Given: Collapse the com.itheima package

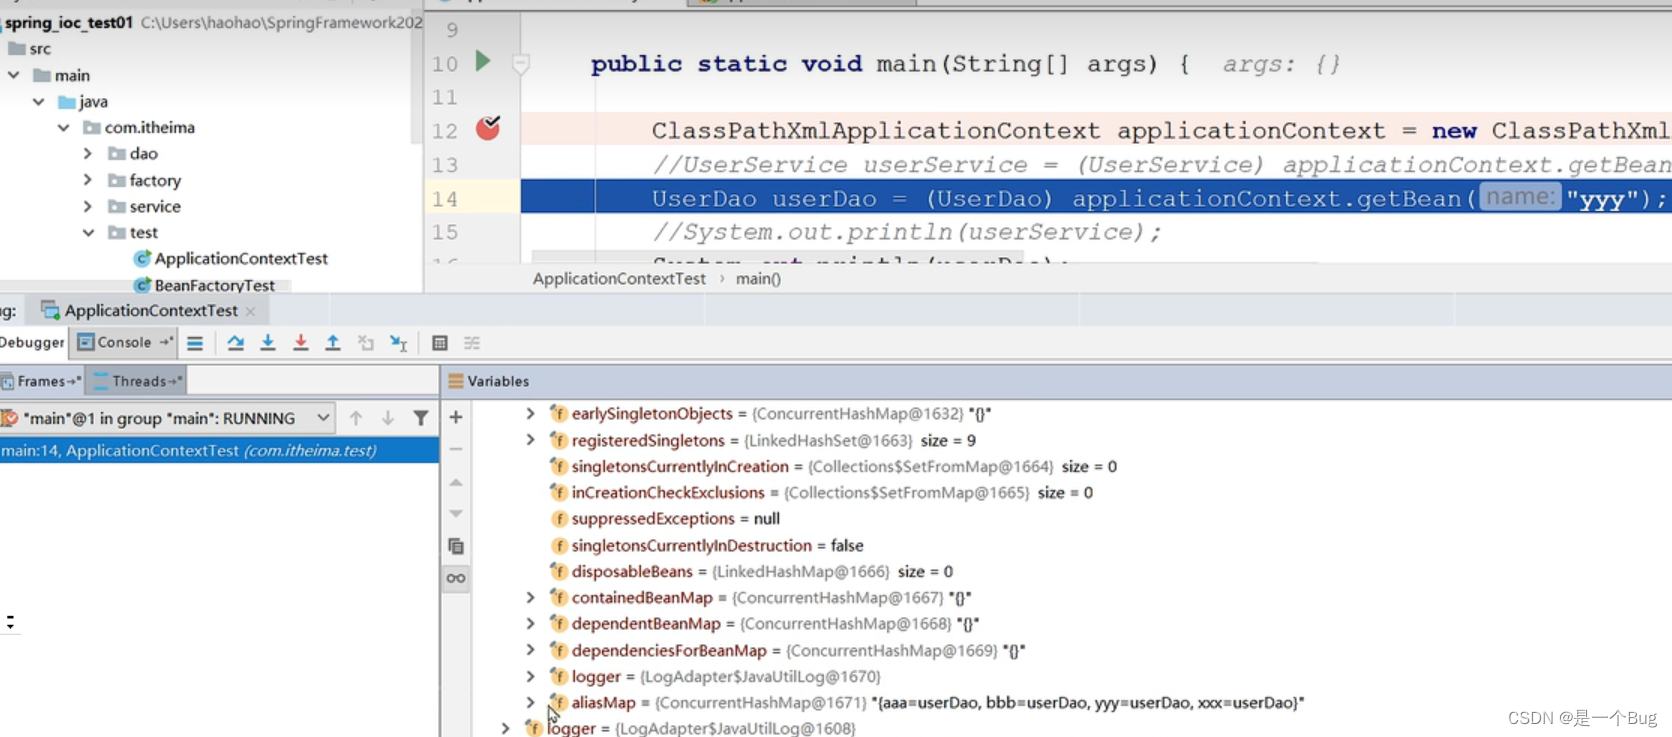Looking at the screenshot, I should [64, 127].
